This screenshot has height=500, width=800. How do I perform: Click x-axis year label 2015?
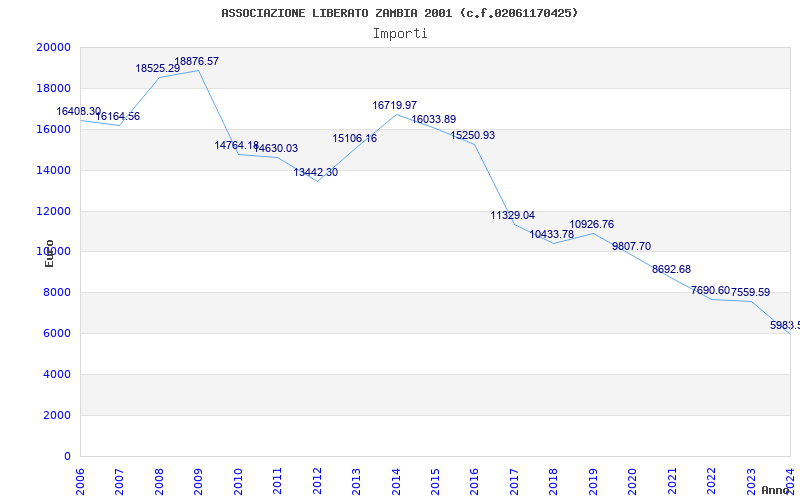(x=435, y=481)
